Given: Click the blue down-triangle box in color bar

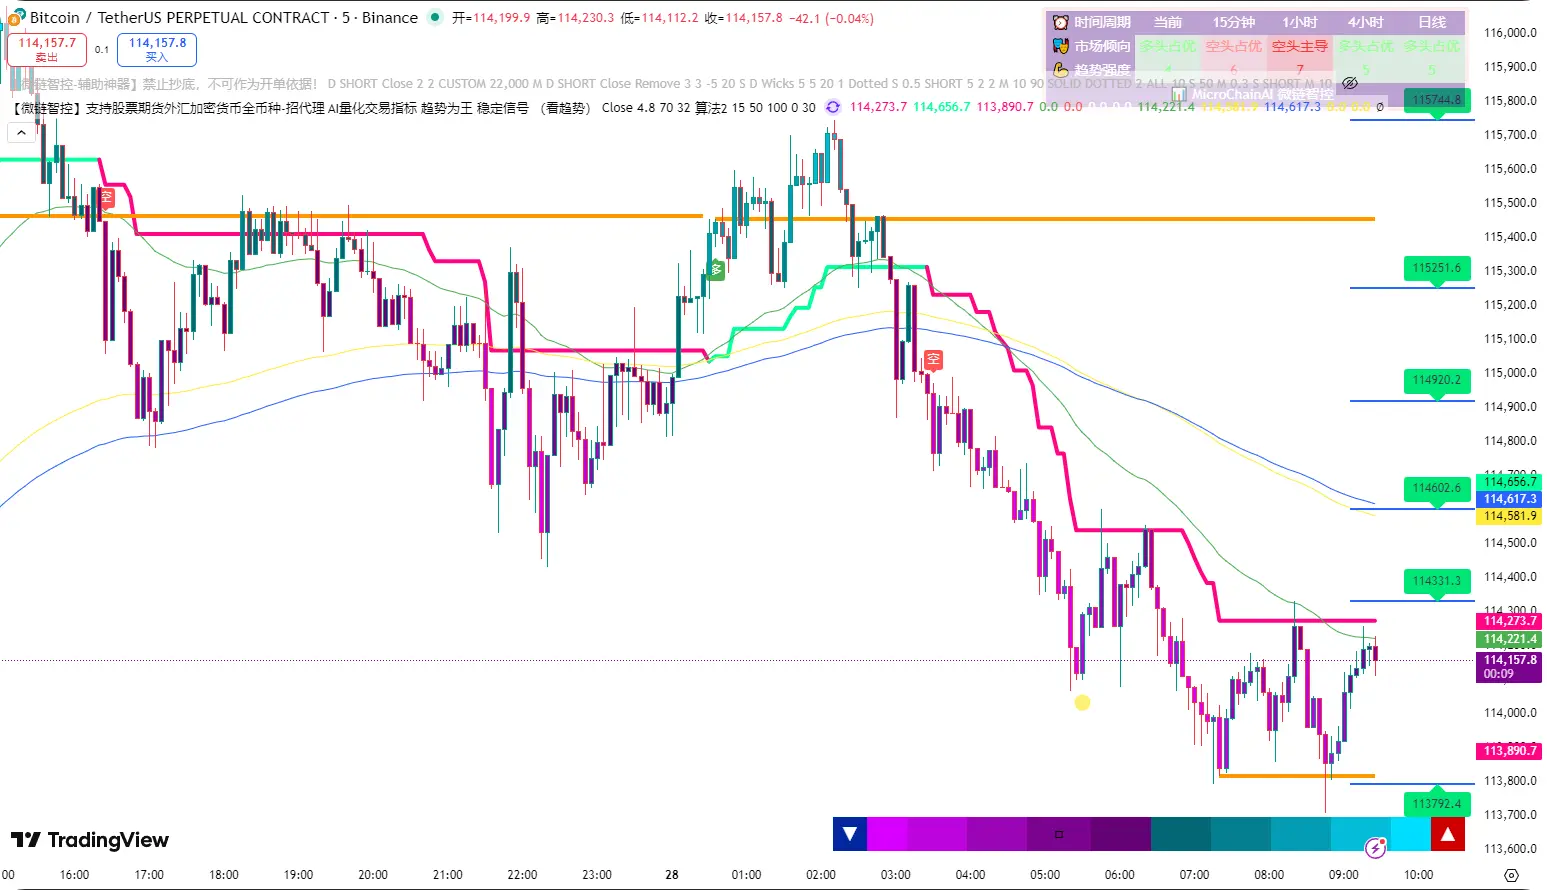Looking at the screenshot, I should (x=850, y=834).
